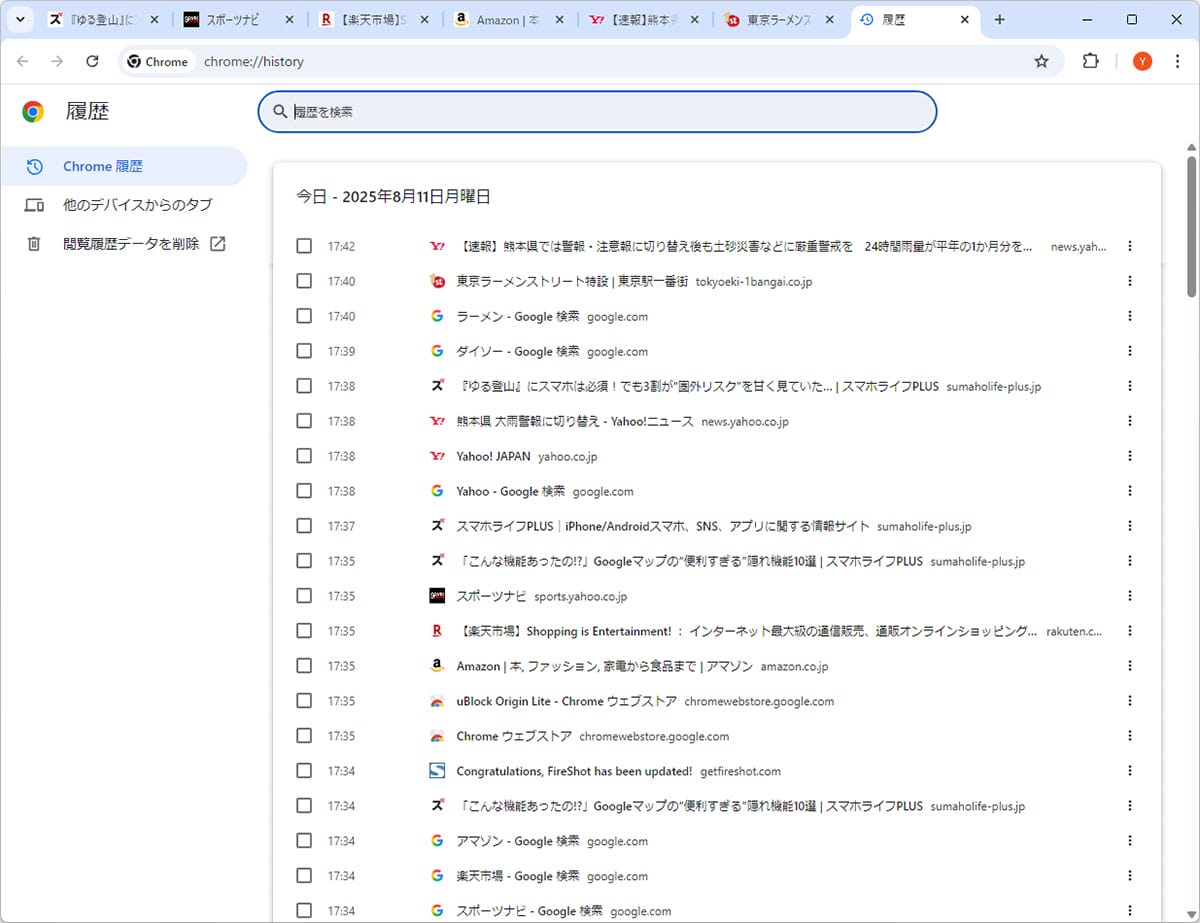Select the 17:42 熊本県 速報 entry checkbox
The image size is (1200, 923).
pyautogui.click(x=304, y=246)
